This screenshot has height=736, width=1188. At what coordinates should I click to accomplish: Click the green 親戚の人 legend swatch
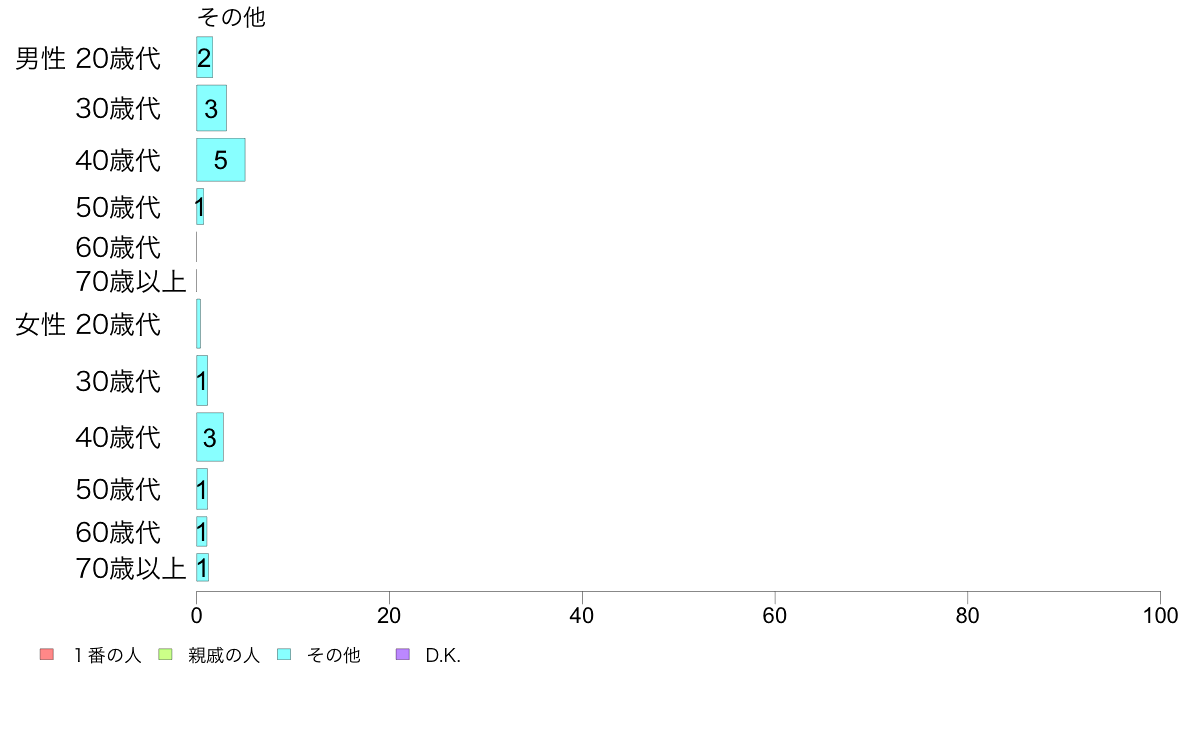click(165, 654)
